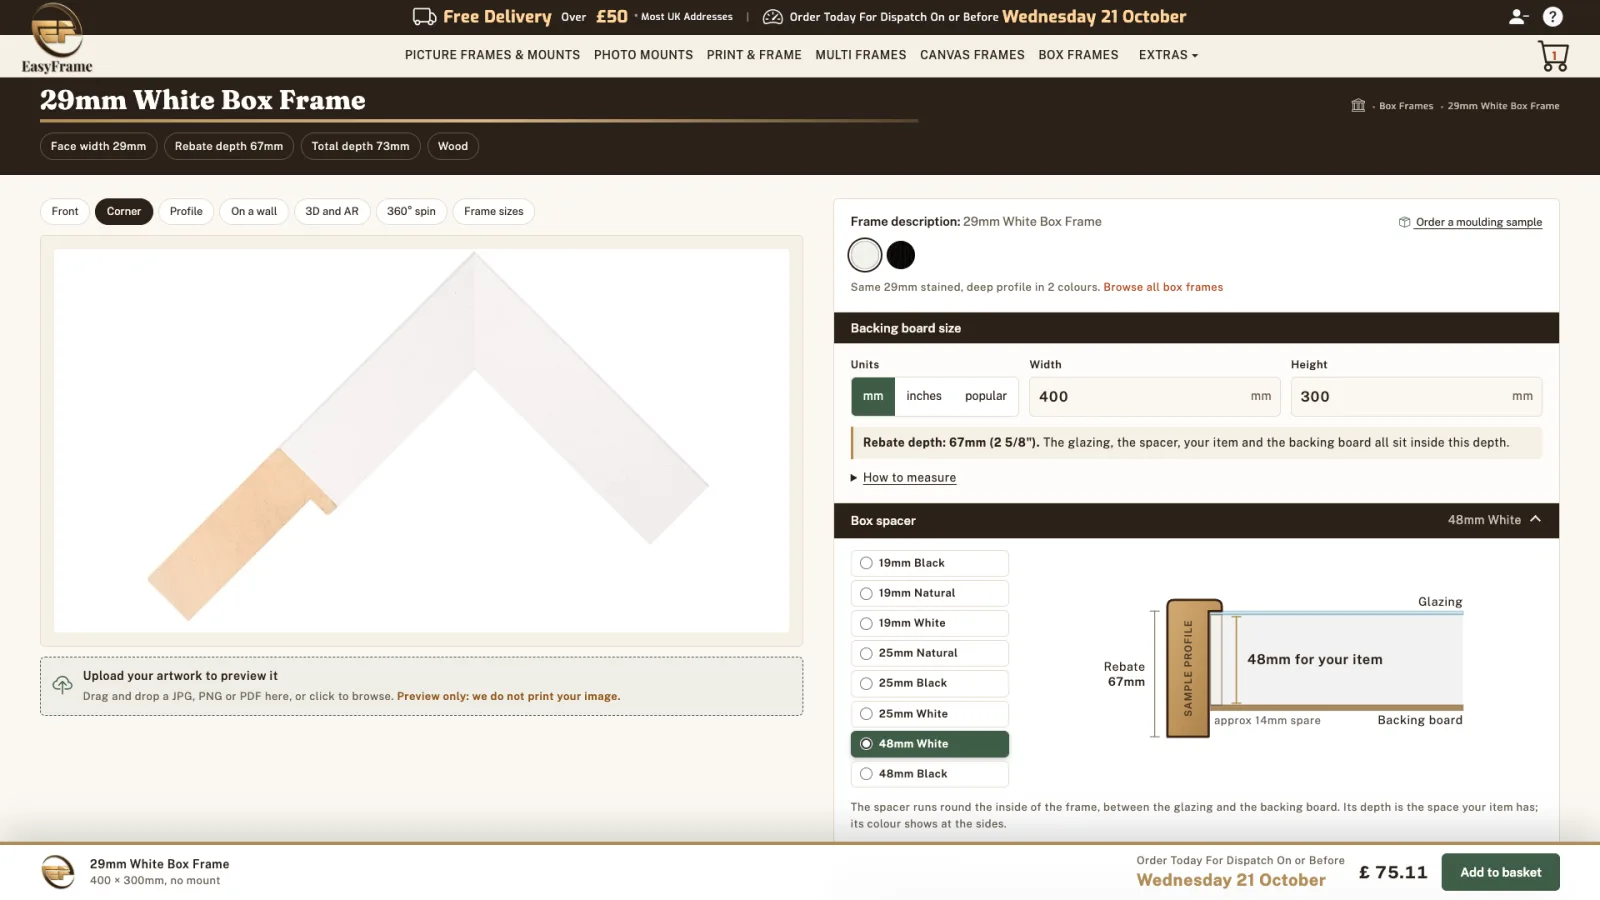Open the EasyFrame logo home link
This screenshot has height=900, width=1600.
(57, 38)
